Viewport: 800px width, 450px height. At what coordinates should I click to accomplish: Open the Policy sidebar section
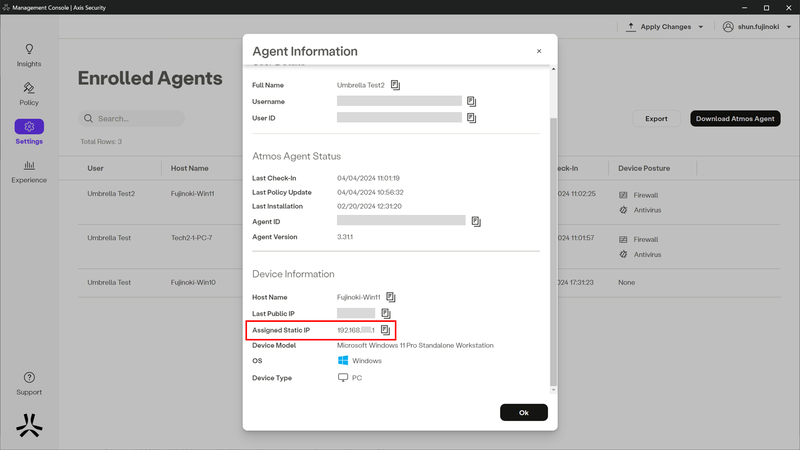pyautogui.click(x=29, y=94)
